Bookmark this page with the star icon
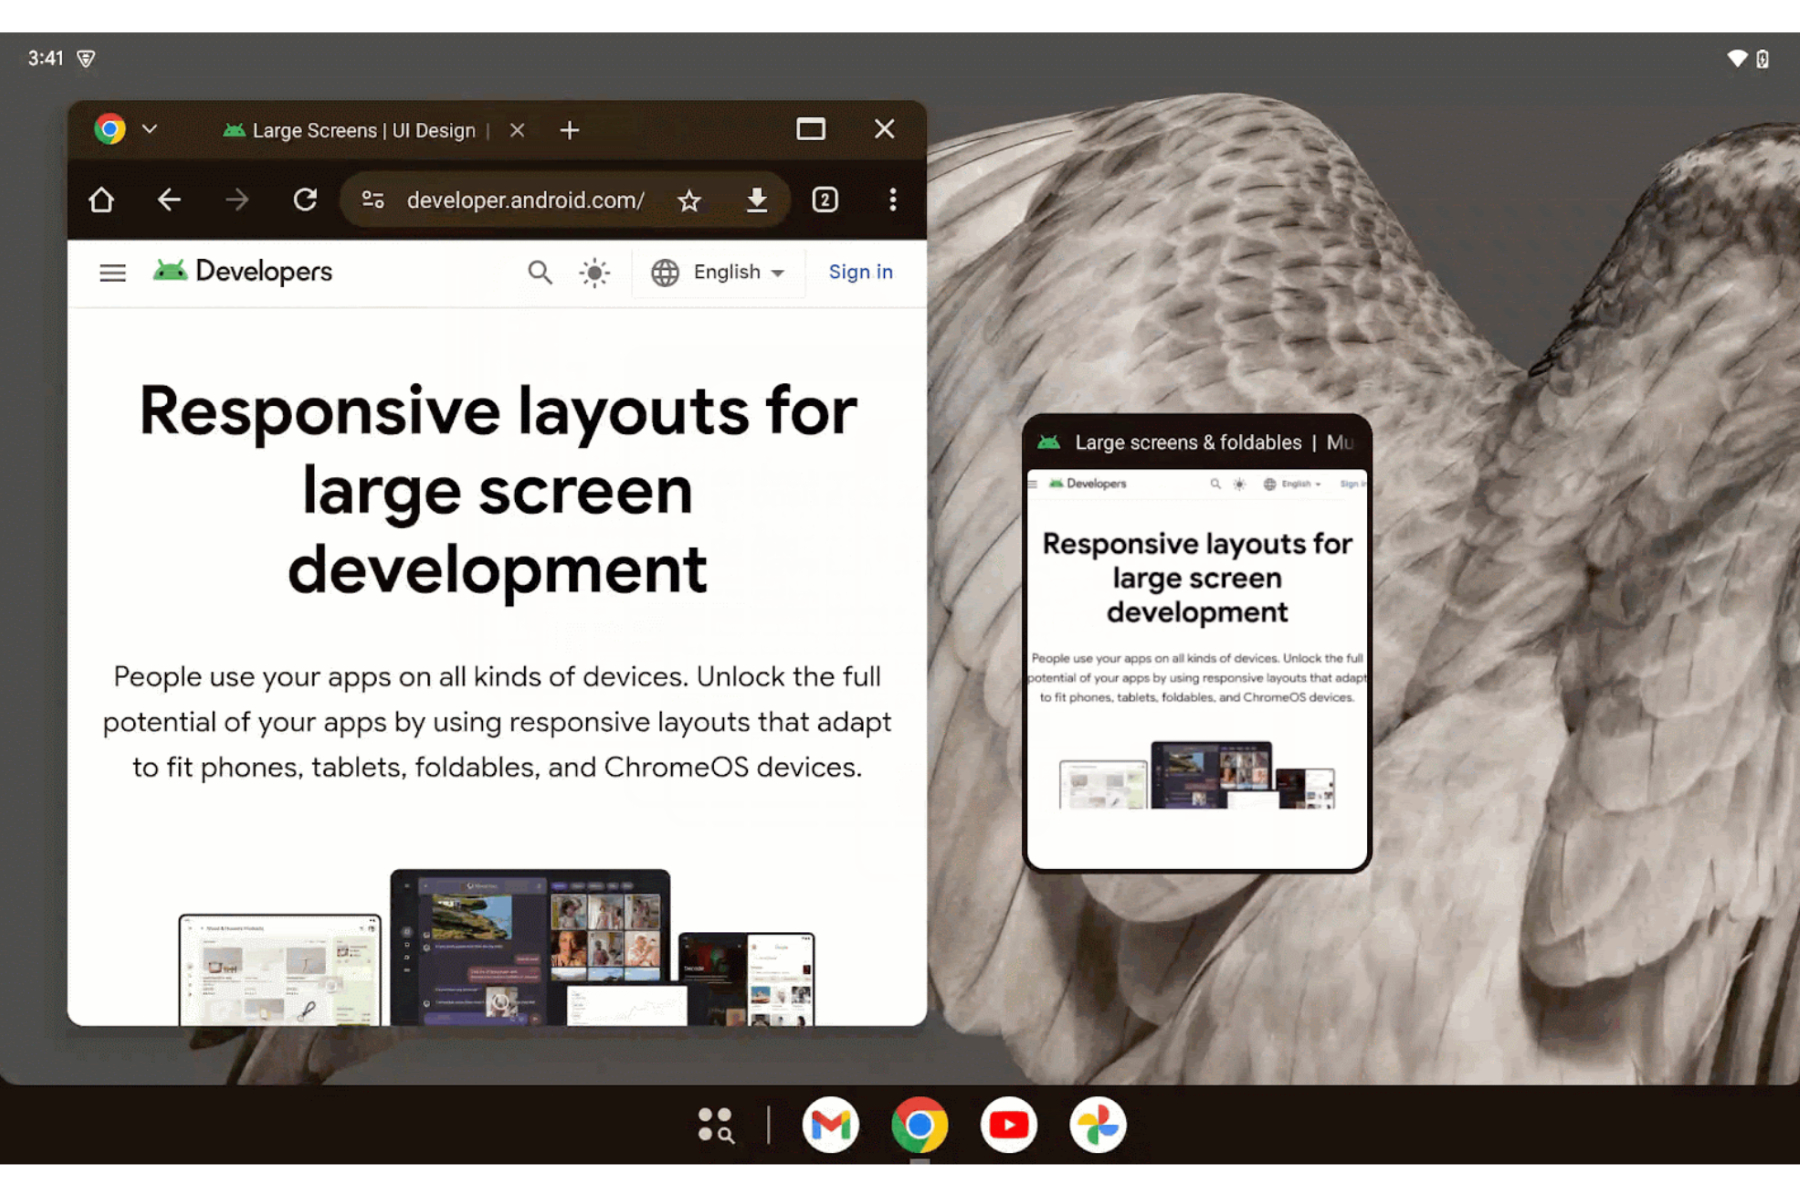This screenshot has height=1200, width=1800. pos(689,201)
